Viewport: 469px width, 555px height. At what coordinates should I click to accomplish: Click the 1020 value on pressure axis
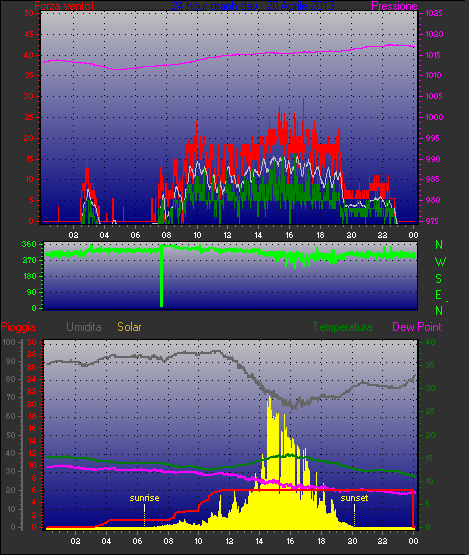(x=434, y=34)
